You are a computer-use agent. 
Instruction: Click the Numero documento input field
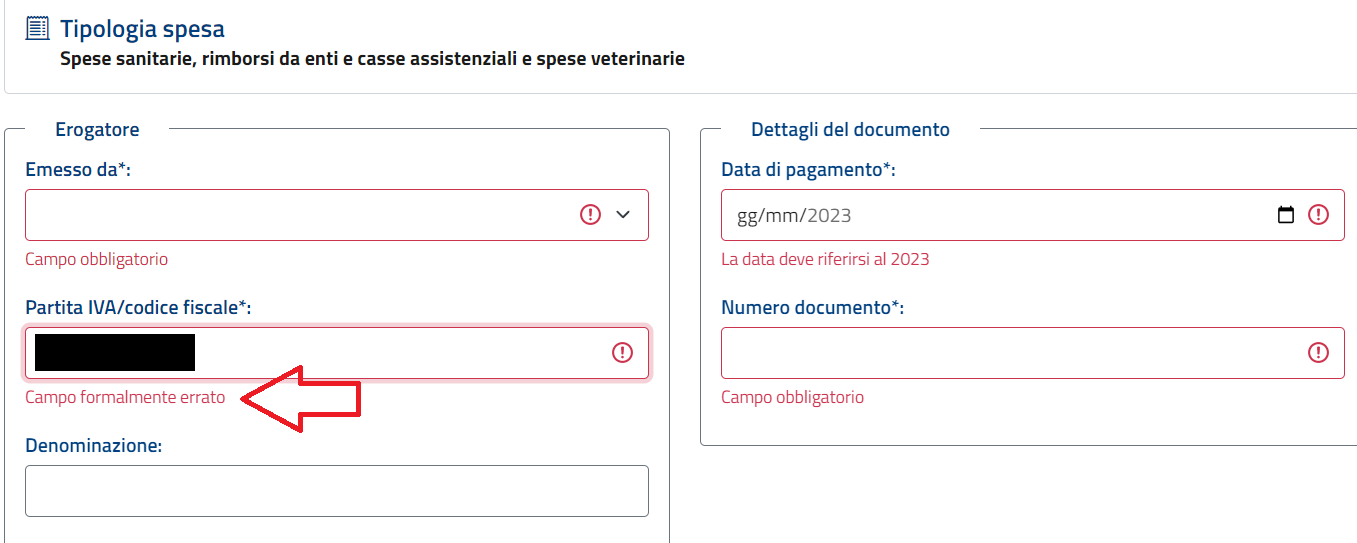(1033, 353)
